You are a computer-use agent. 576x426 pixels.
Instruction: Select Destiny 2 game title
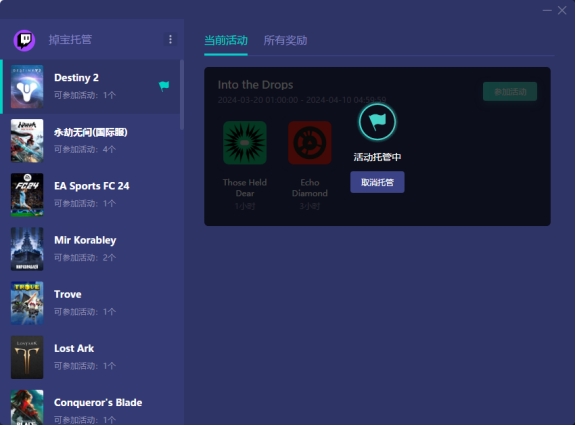76,78
